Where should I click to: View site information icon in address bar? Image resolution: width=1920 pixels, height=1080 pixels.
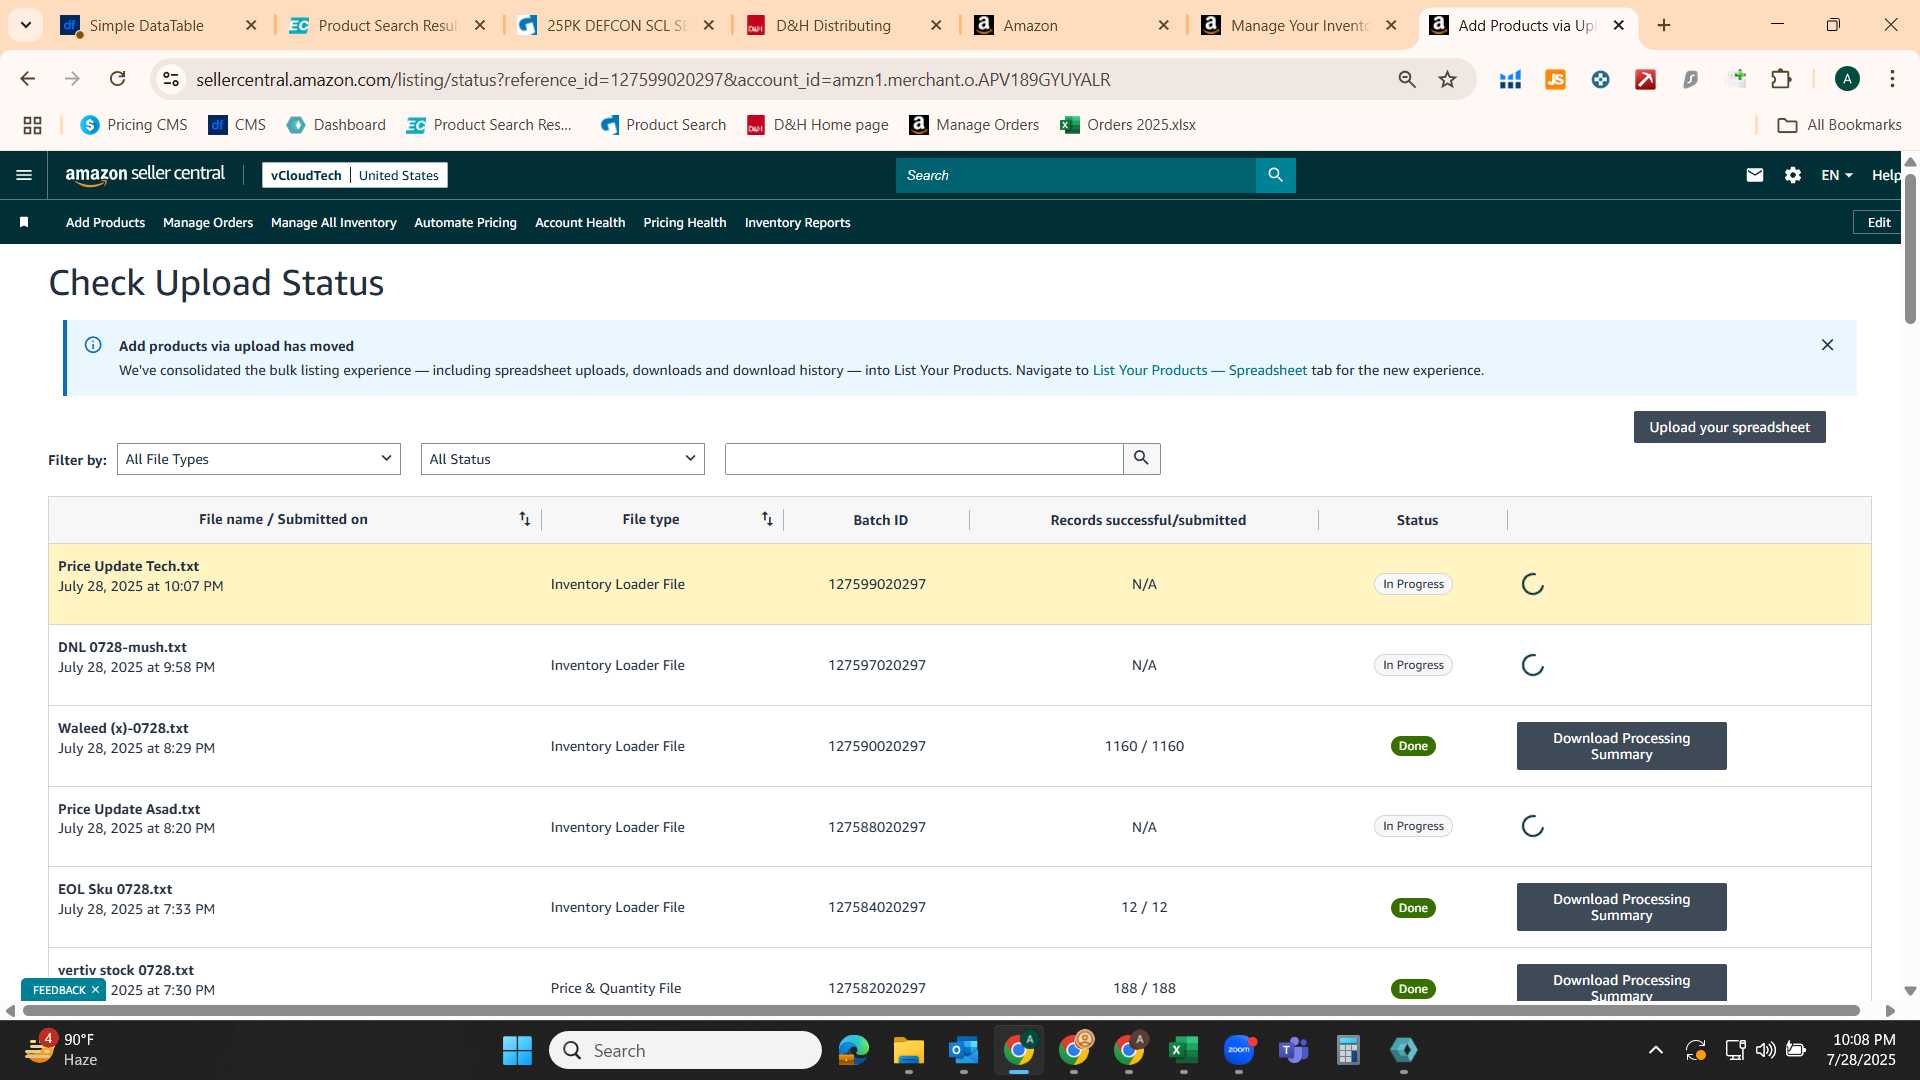point(171,79)
